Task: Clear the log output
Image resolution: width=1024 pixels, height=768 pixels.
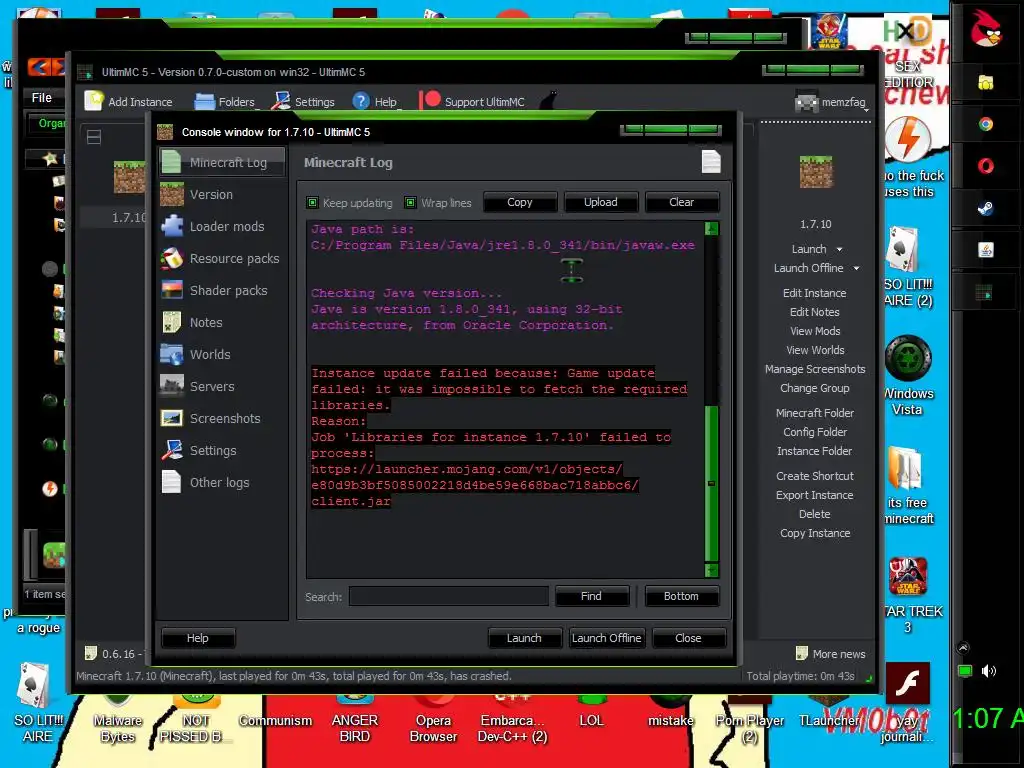Action: pos(681,202)
